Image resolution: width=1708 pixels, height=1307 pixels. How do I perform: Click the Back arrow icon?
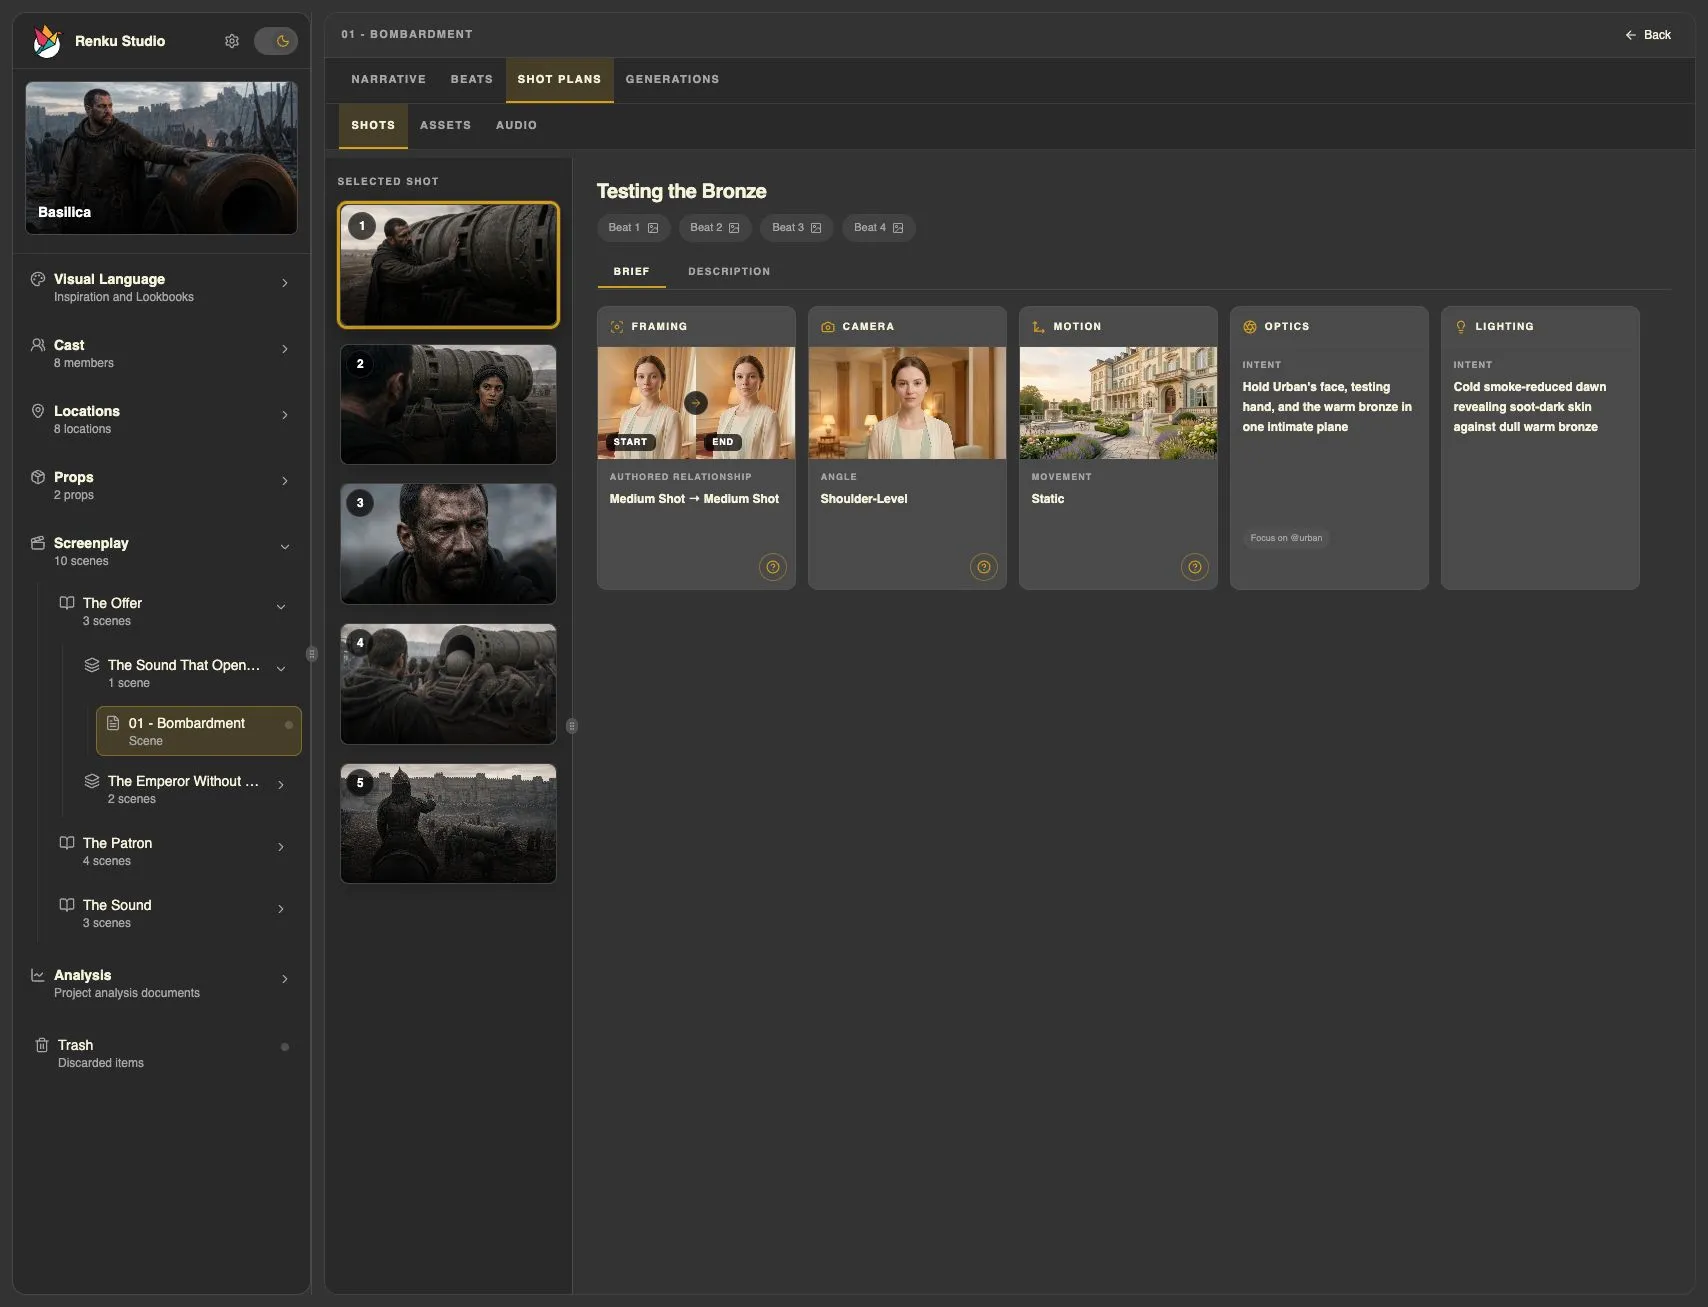point(1631,35)
